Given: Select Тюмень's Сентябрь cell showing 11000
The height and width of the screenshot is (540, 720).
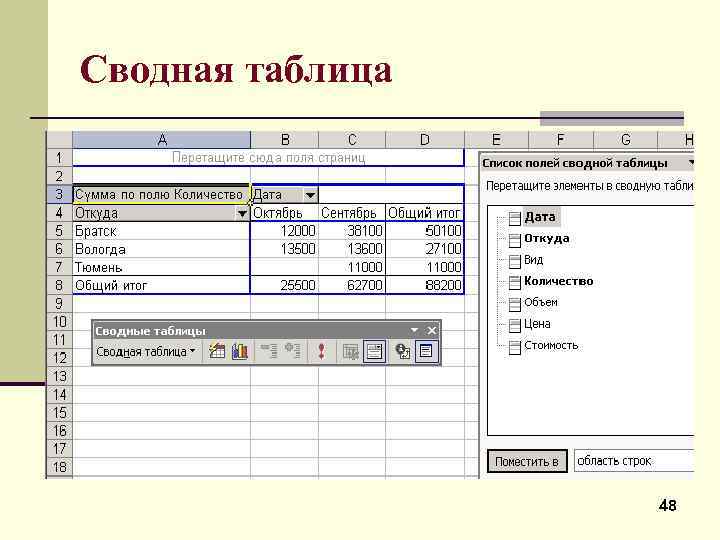Looking at the screenshot, I should 352,267.
